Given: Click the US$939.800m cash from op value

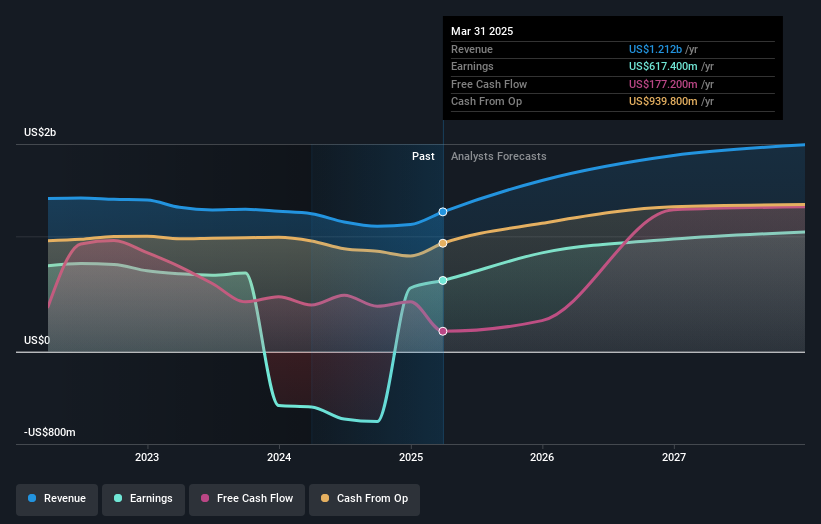Looking at the screenshot, I should tap(663, 102).
